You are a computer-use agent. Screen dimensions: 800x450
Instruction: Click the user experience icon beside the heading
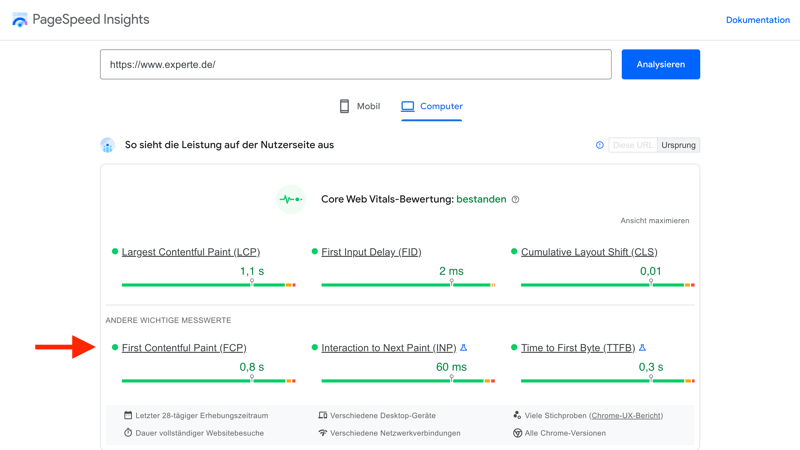(x=107, y=145)
